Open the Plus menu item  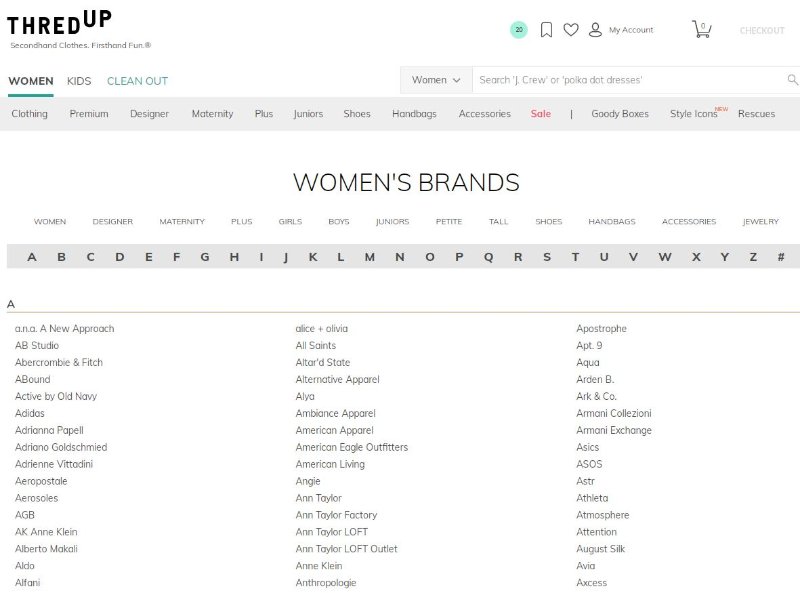[x=264, y=114]
